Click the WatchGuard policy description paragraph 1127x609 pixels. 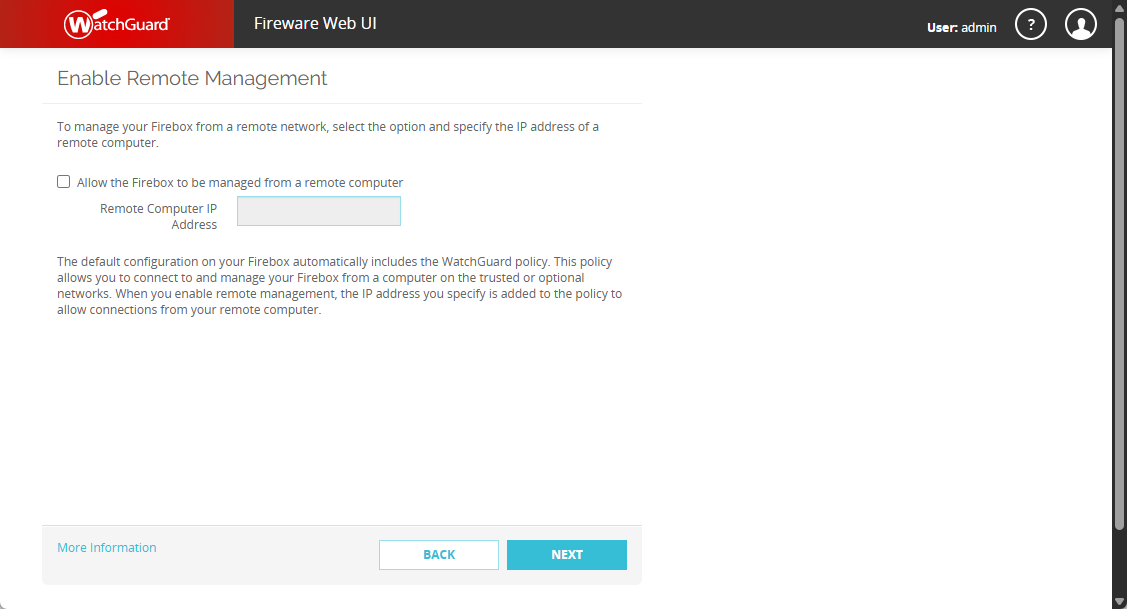(340, 285)
